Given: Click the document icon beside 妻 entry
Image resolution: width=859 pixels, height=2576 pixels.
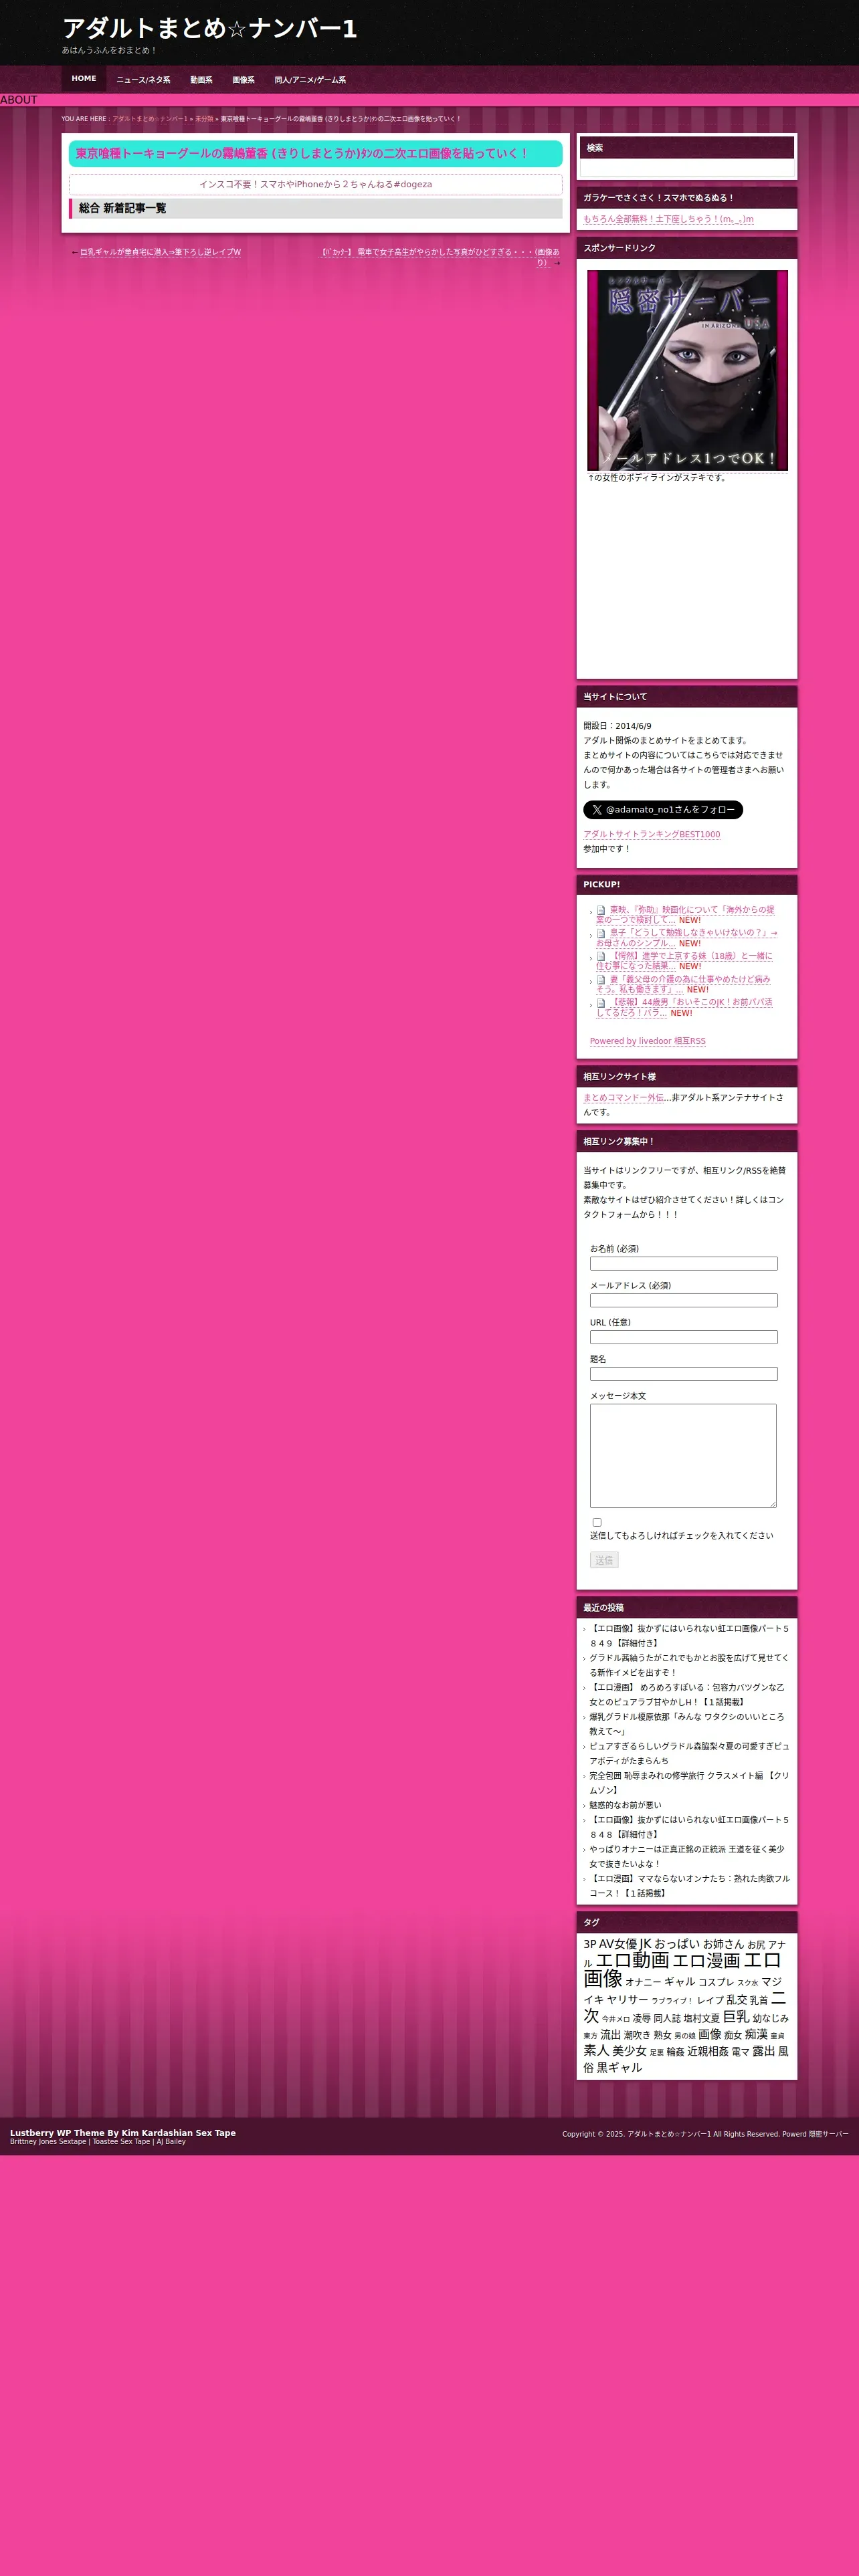Looking at the screenshot, I should (x=601, y=980).
